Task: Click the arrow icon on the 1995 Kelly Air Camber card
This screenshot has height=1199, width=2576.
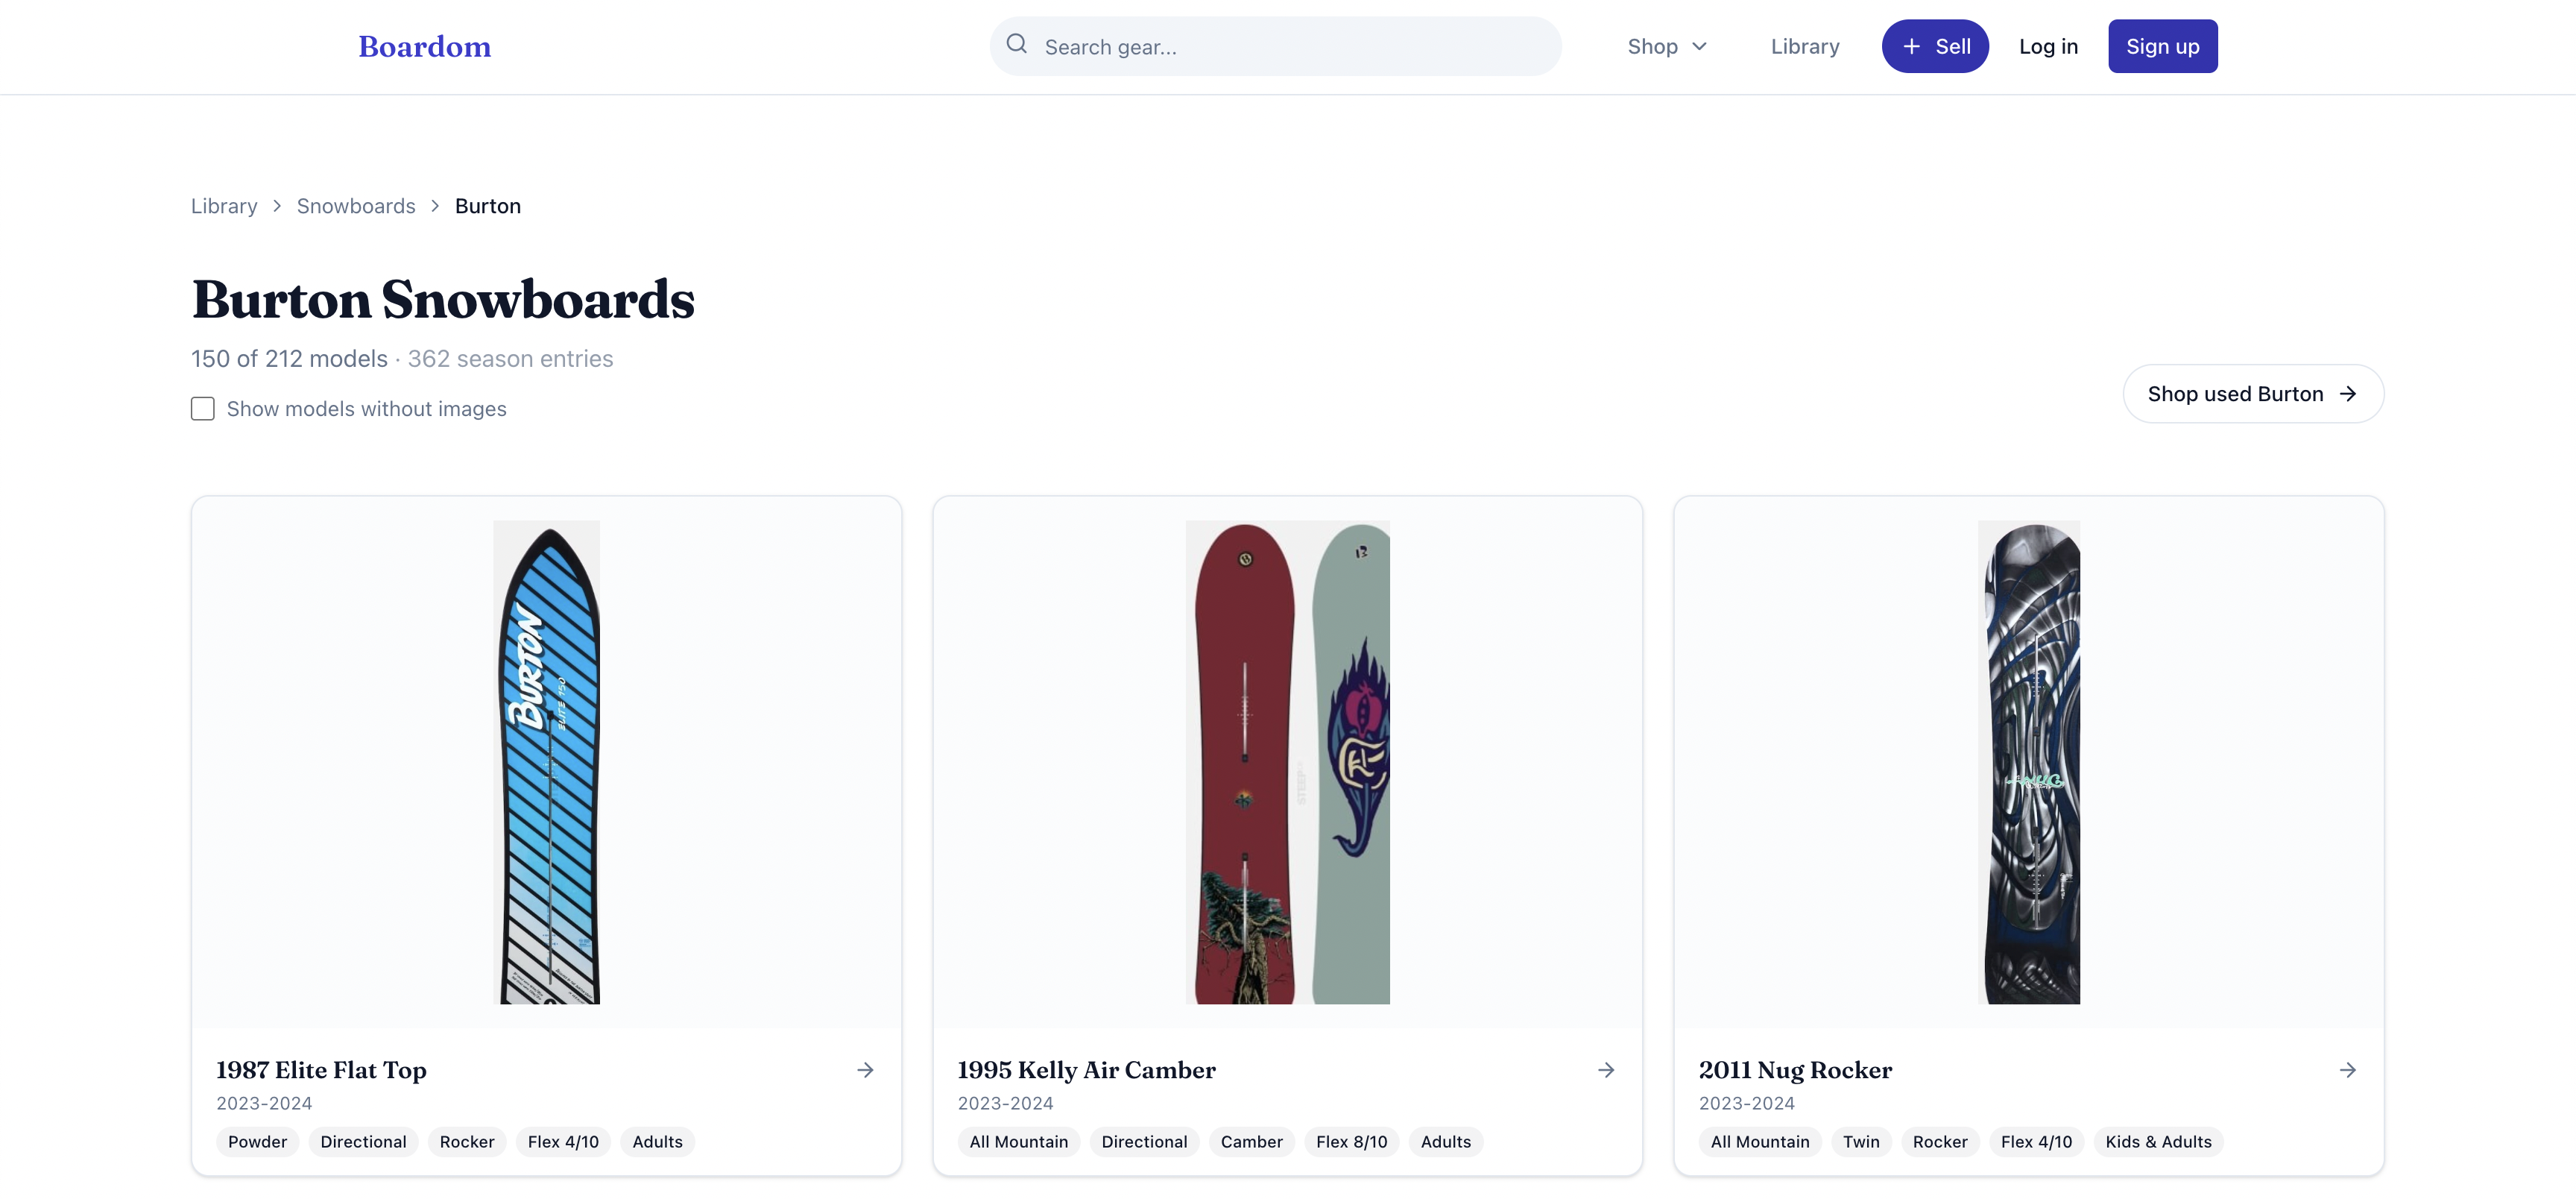Action: pyautogui.click(x=1607, y=1070)
